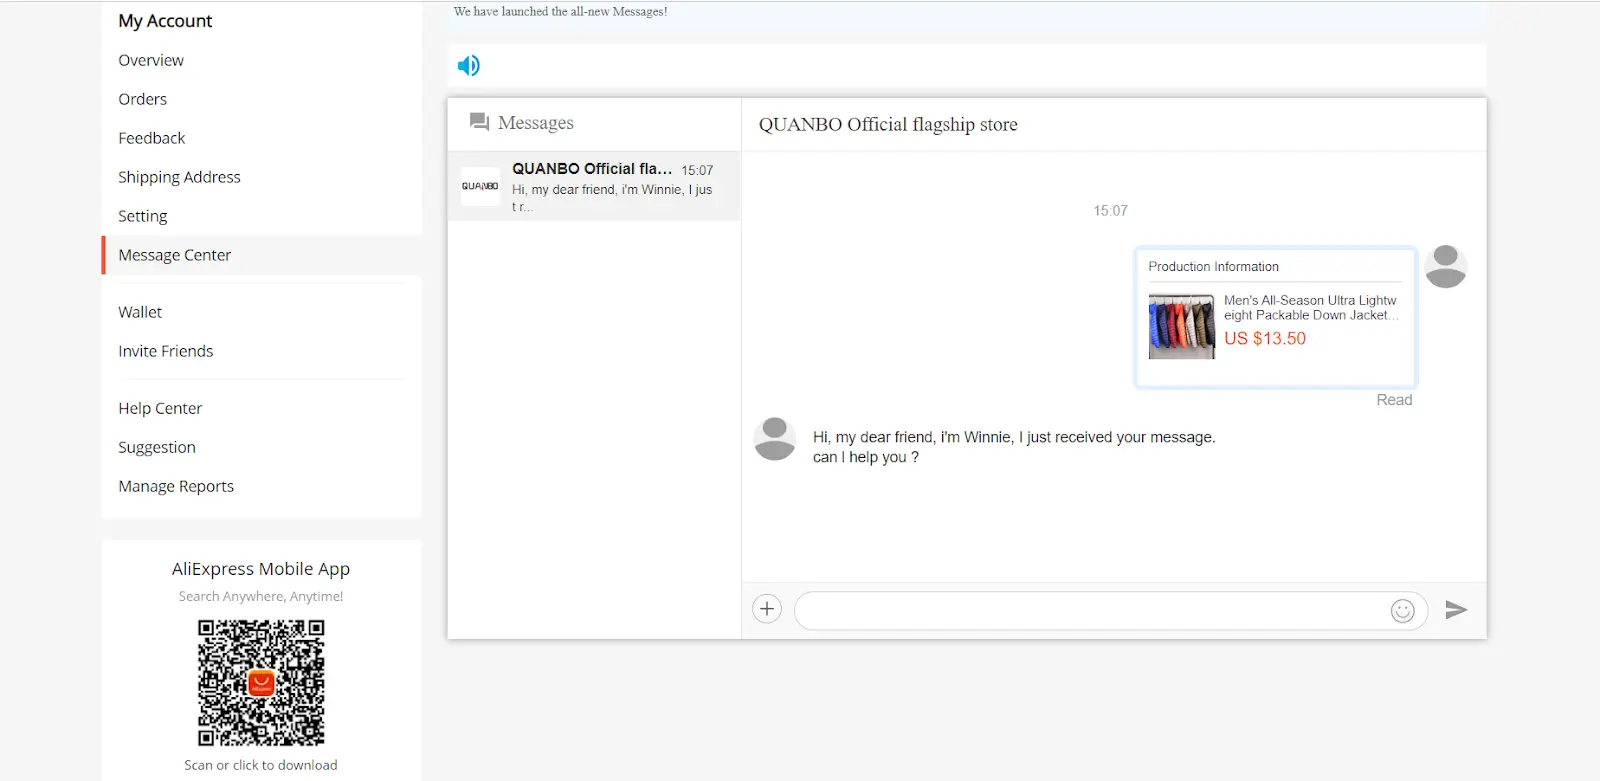Open the Setting page
1600x781 pixels.
click(143, 216)
